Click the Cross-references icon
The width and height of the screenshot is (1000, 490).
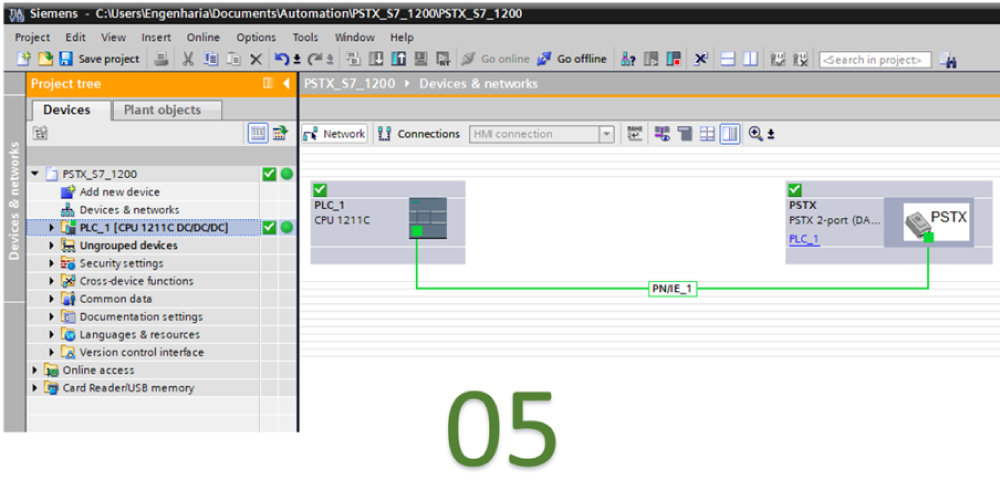tap(701, 59)
